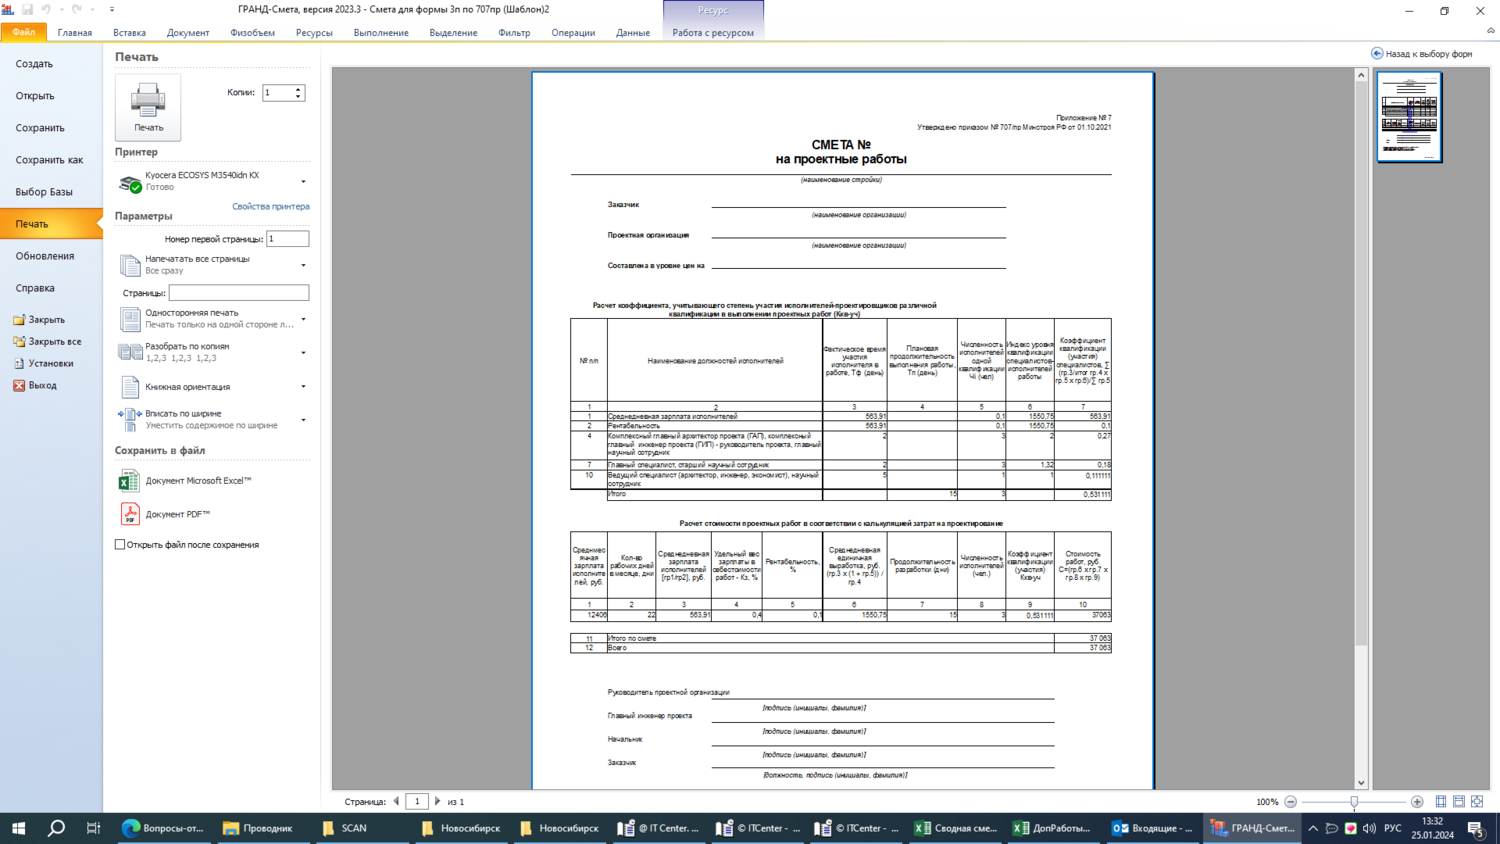The height and width of the screenshot is (844, 1500).
Task: Switch to the Вставка ribbon tab
Action: pos(129,33)
